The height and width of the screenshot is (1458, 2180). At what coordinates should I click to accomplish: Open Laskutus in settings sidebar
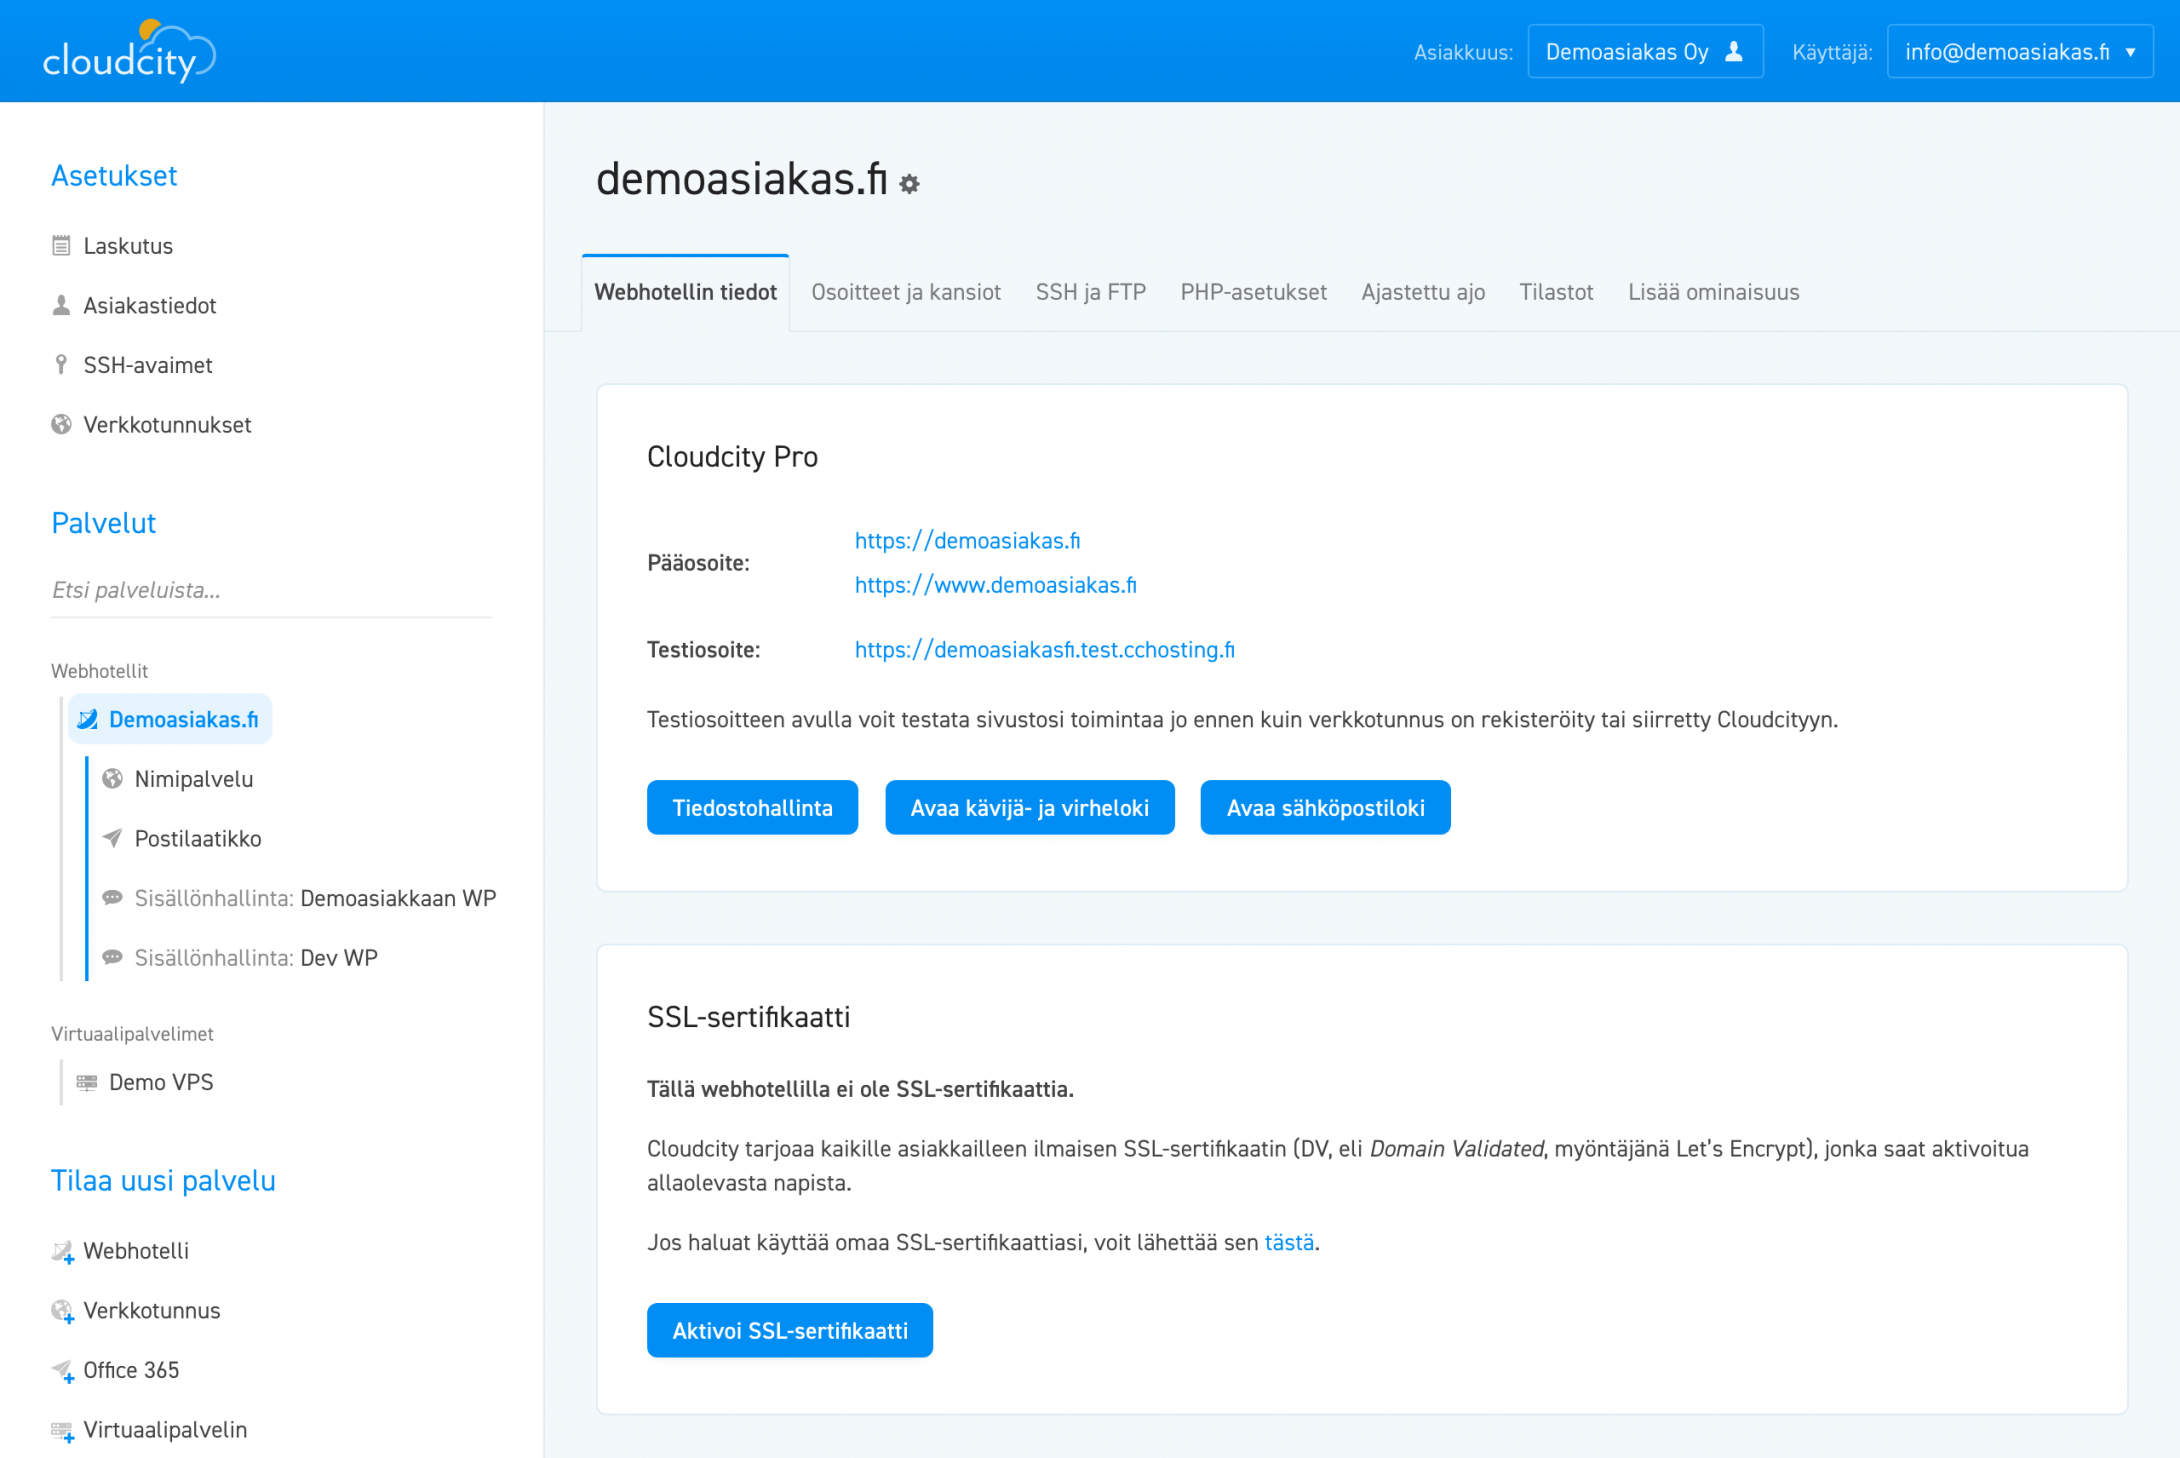click(x=128, y=246)
